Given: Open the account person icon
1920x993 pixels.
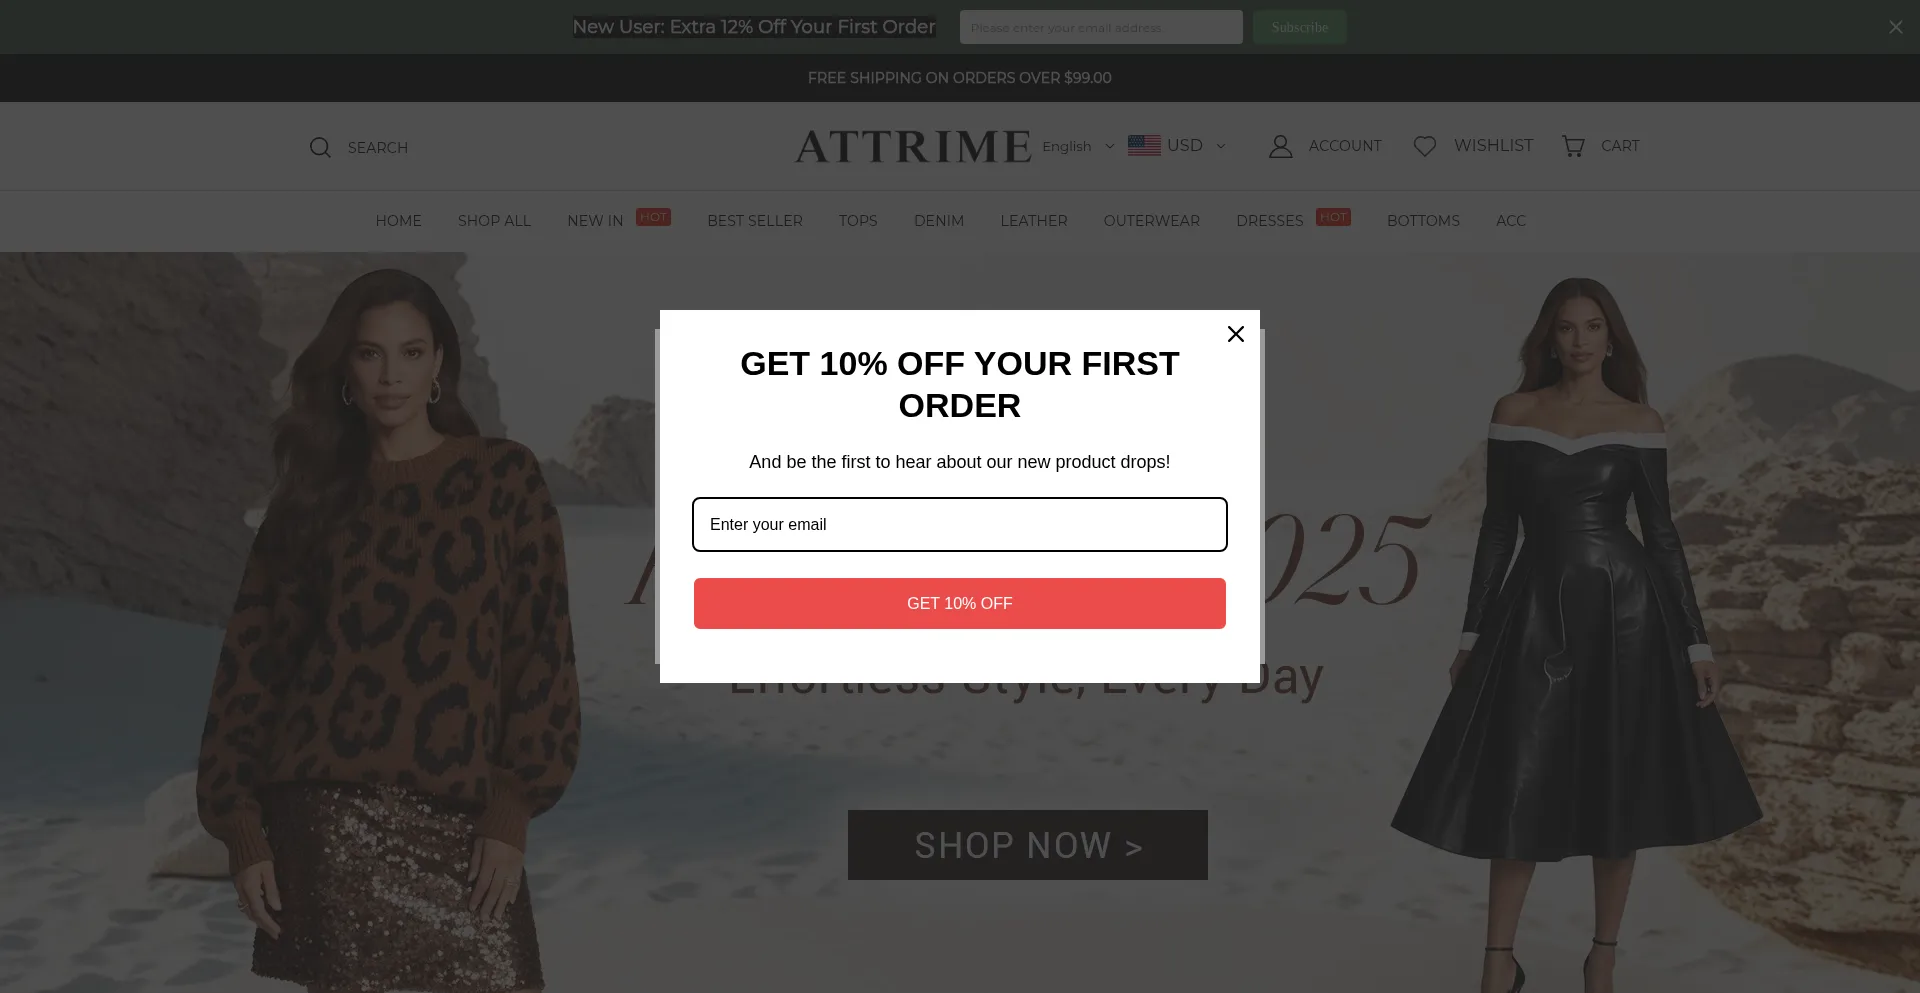Looking at the screenshot, I should pos(1280,146).
